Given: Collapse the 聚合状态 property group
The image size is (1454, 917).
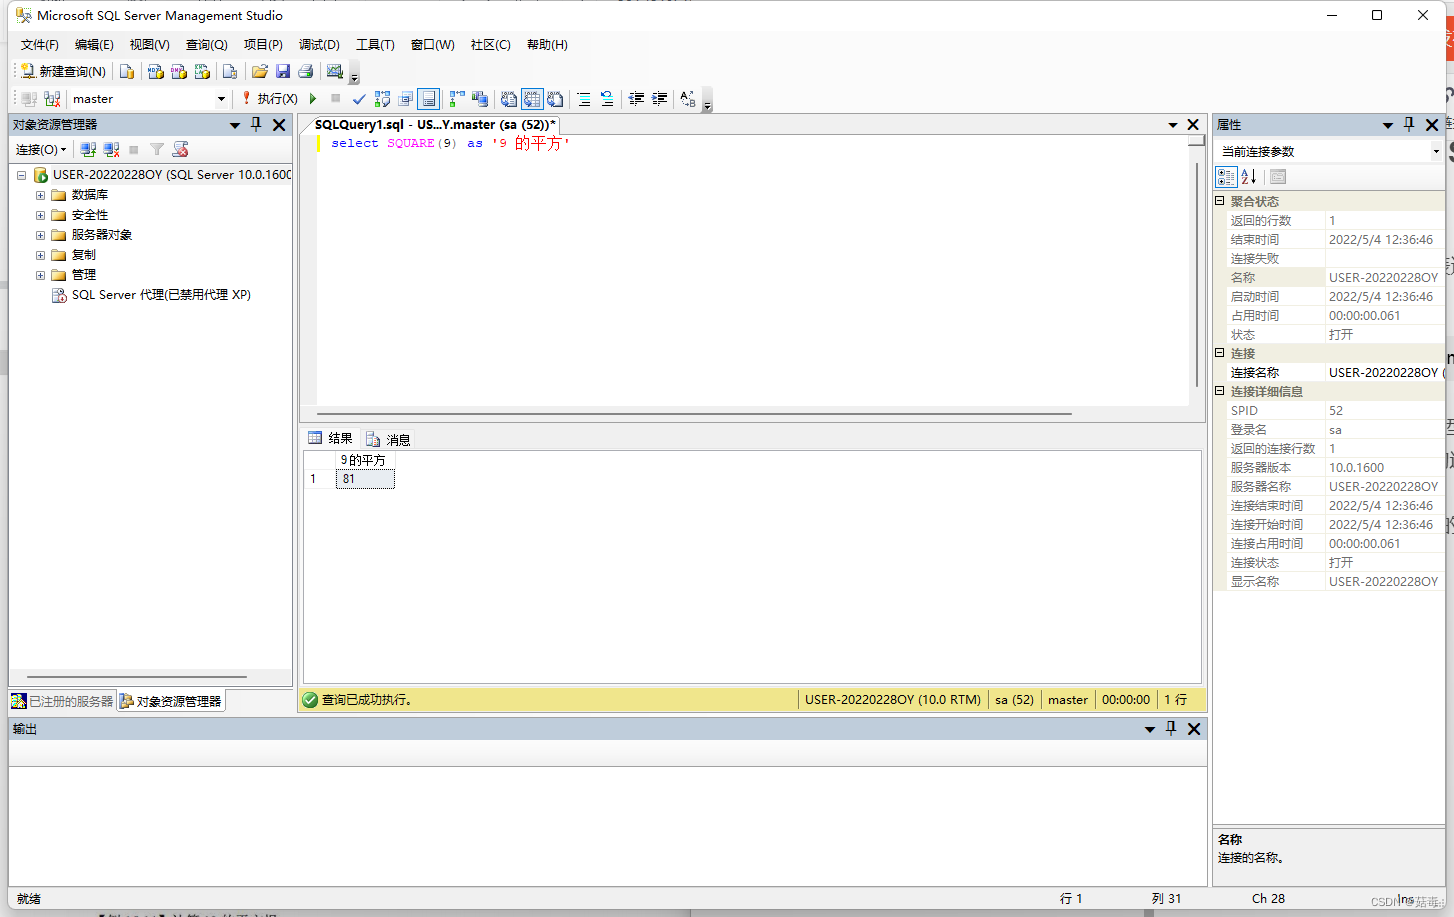Looking at the screenshot, I should pyautogui.click(x=1220, y=201).
